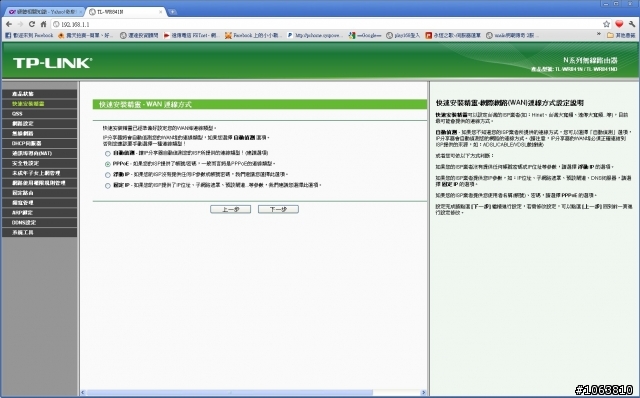Open the Facebook mini-game bookmark
The width and height of the screenshot is (640, 398).
252,36
